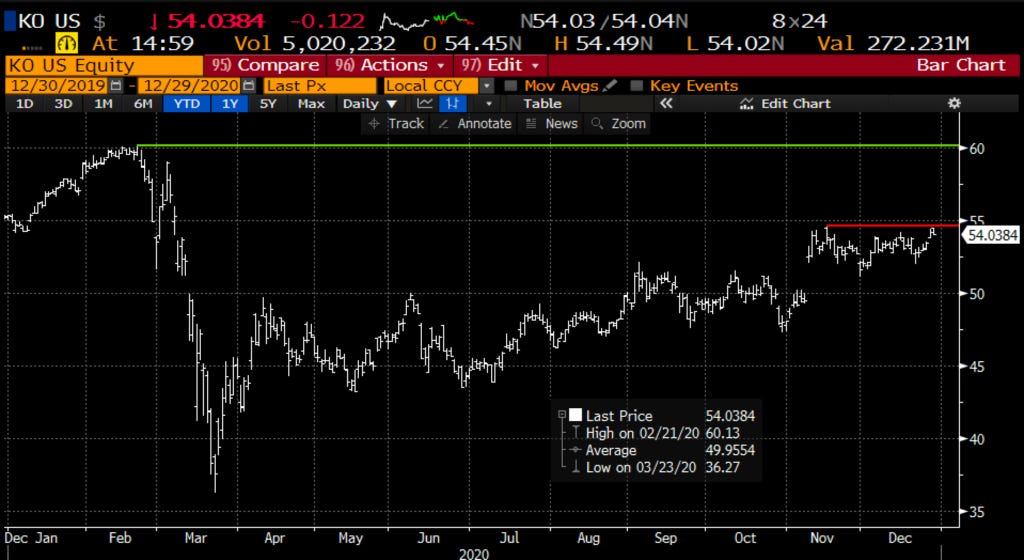Expand the Daily periodicity dropdown

tap(370, 103)
